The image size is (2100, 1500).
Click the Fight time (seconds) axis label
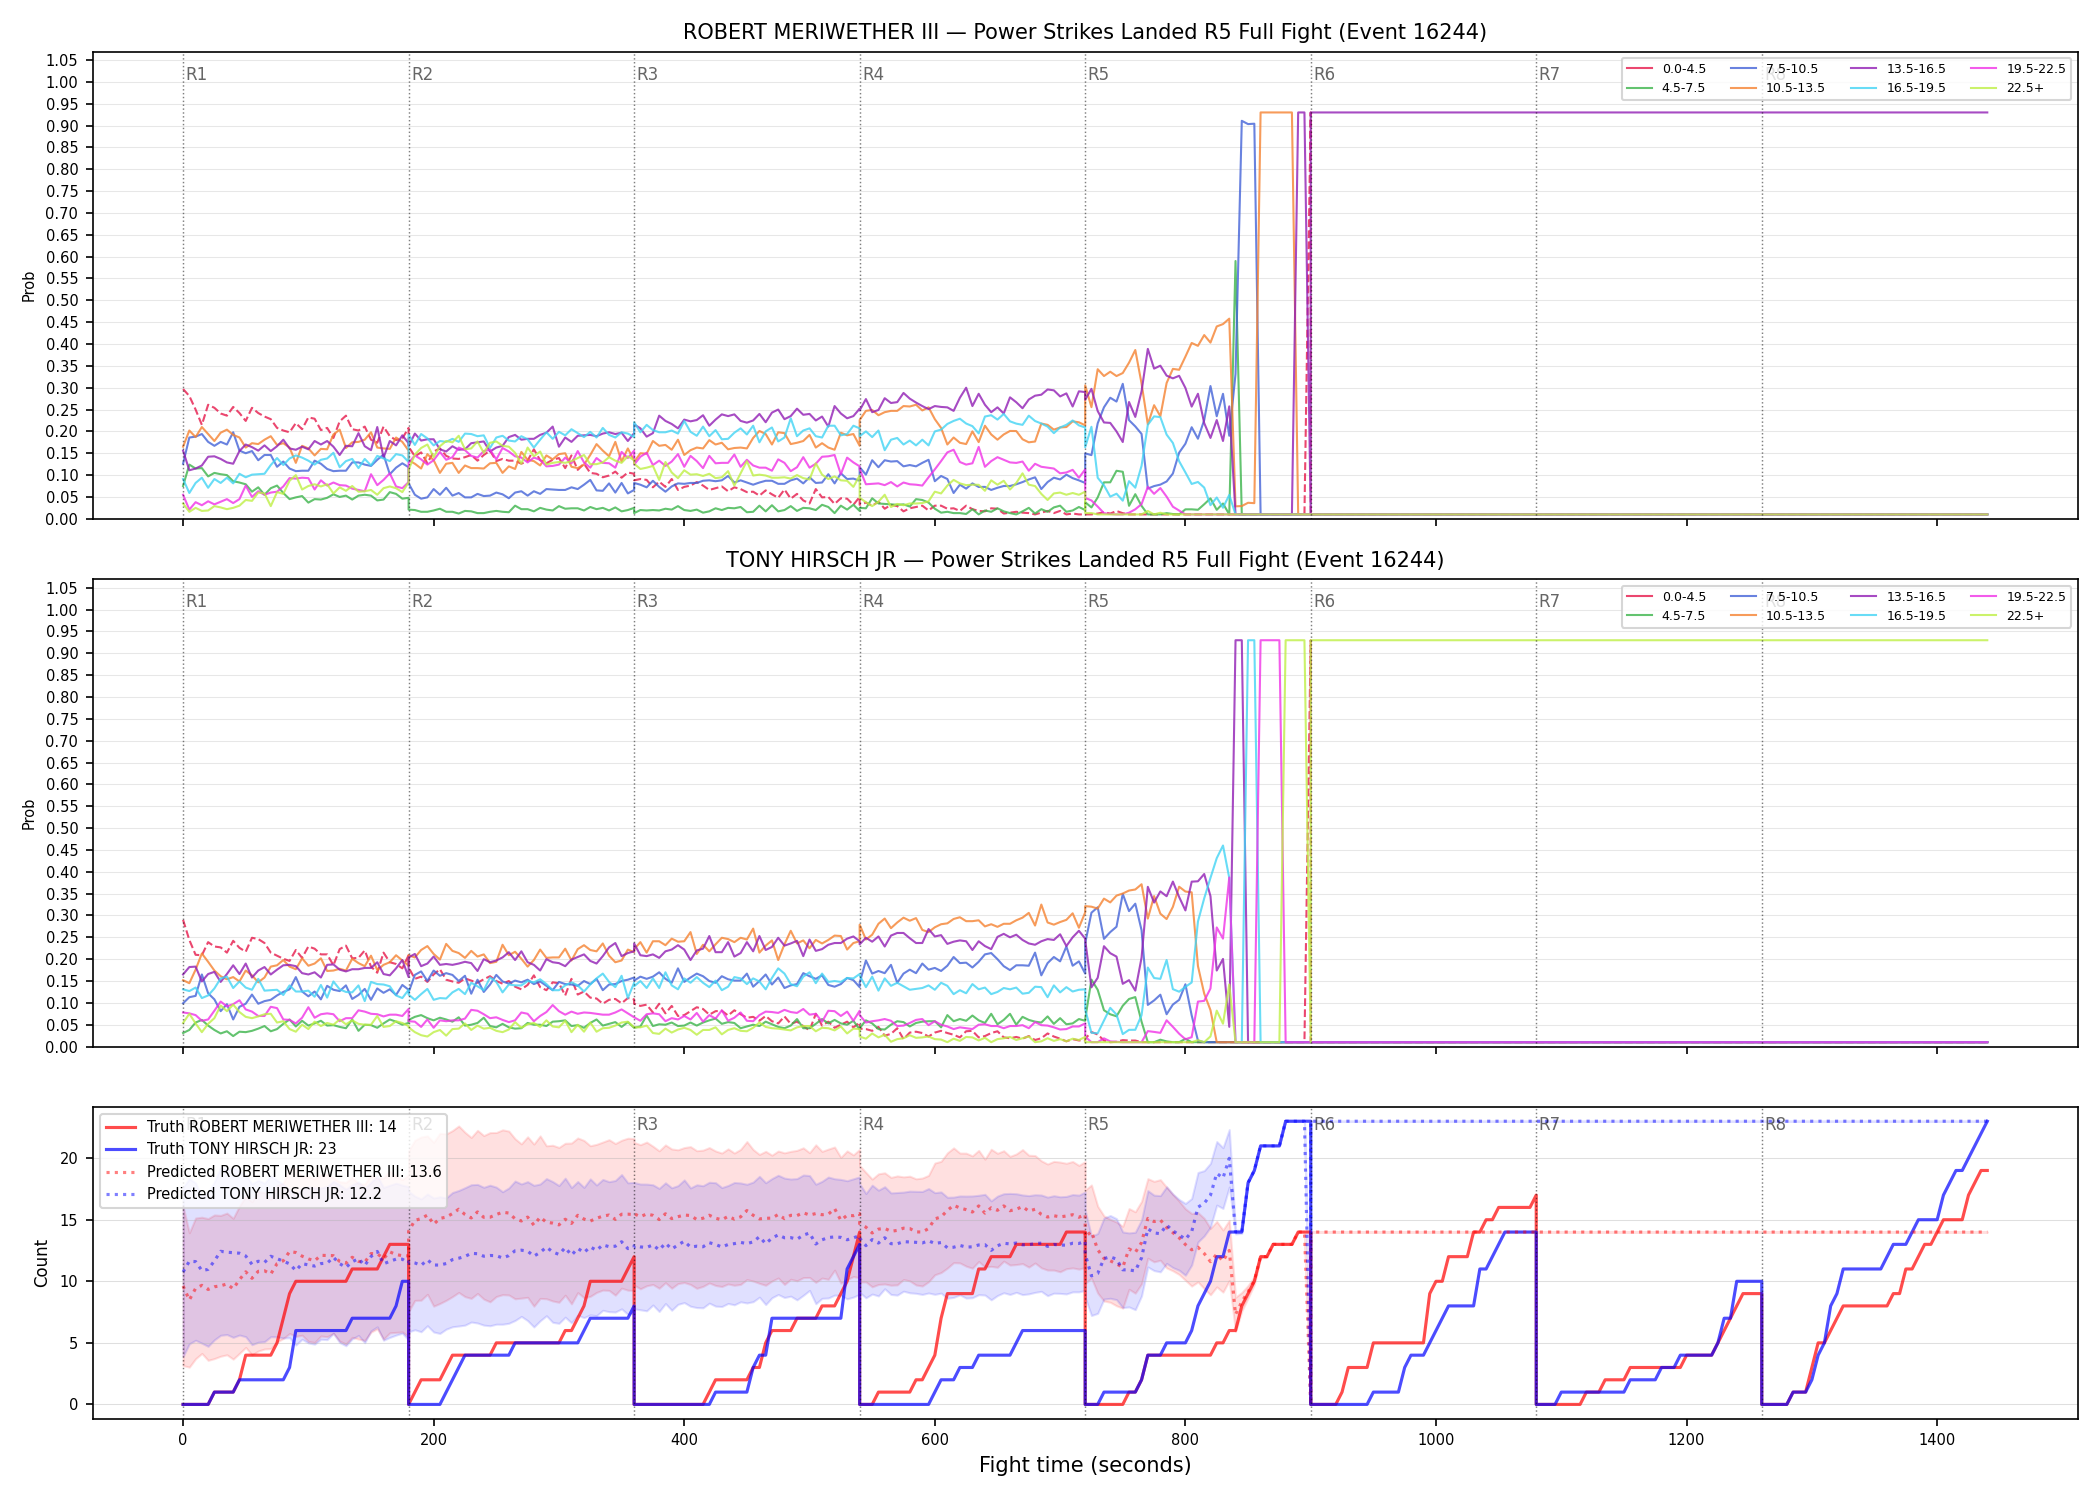coord(1085,1465)
